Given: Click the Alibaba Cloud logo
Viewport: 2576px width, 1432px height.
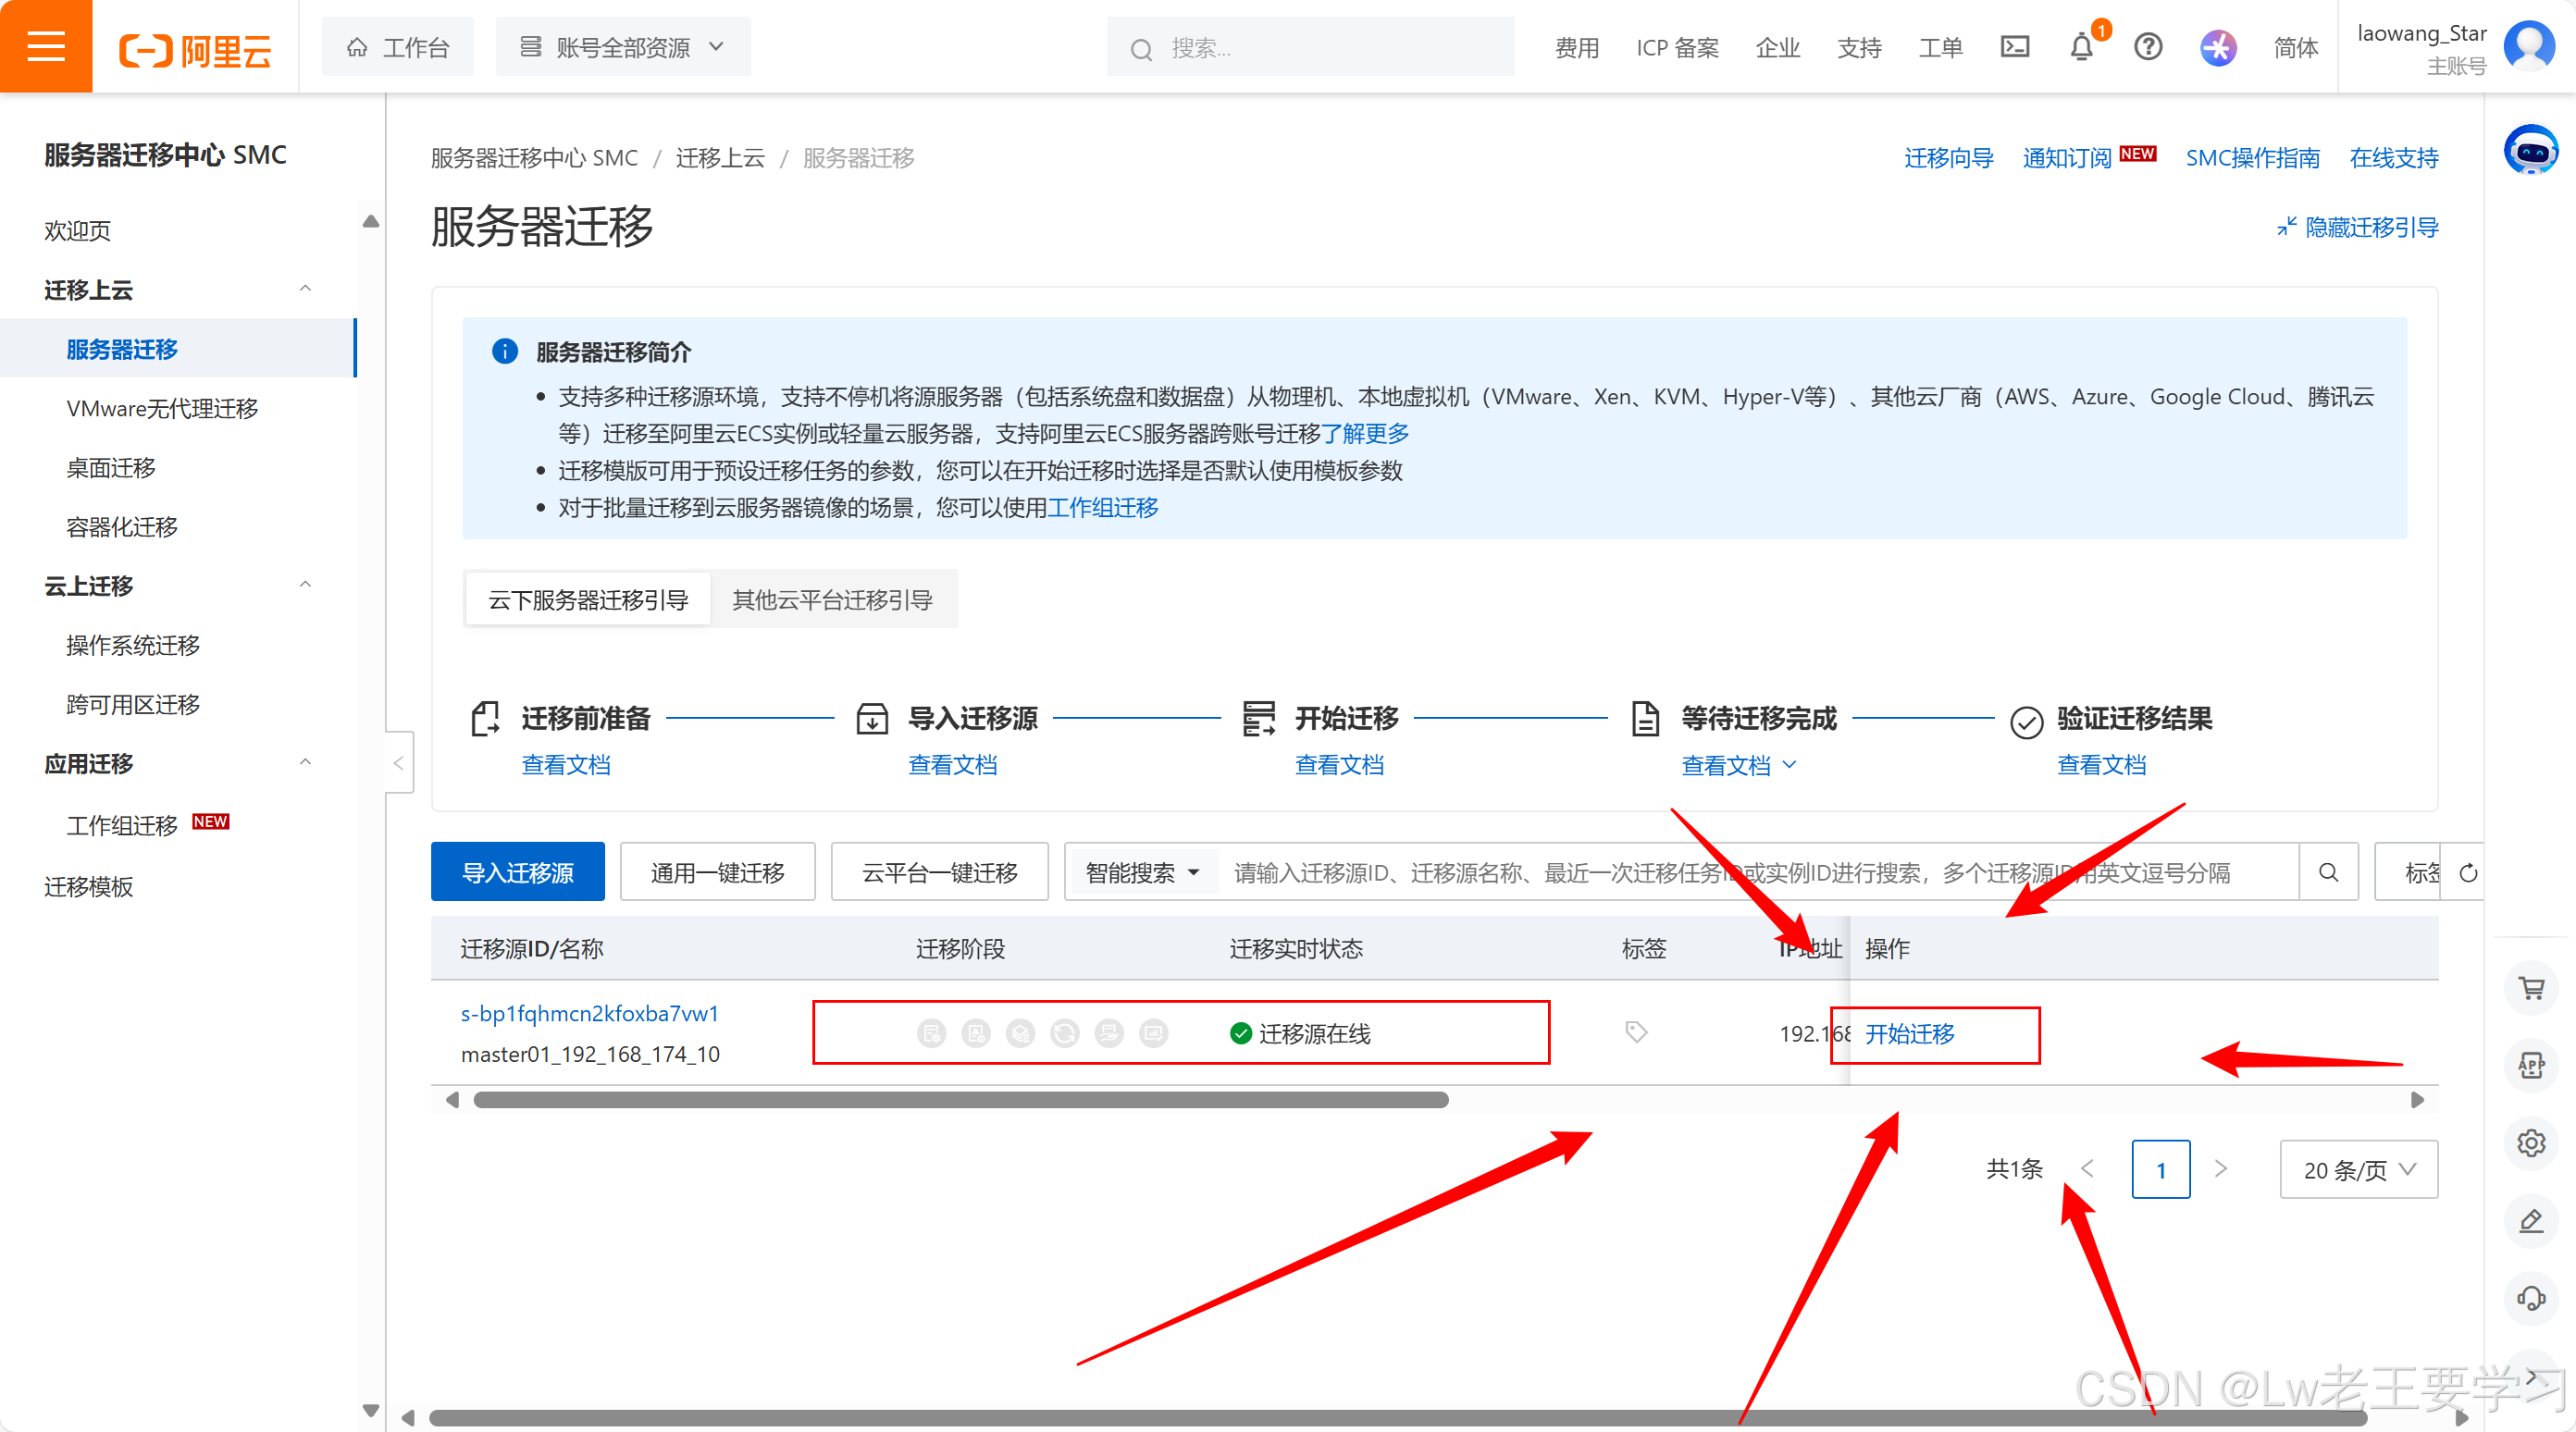Looking at the screenshot, I should click(x=195, y=49).
